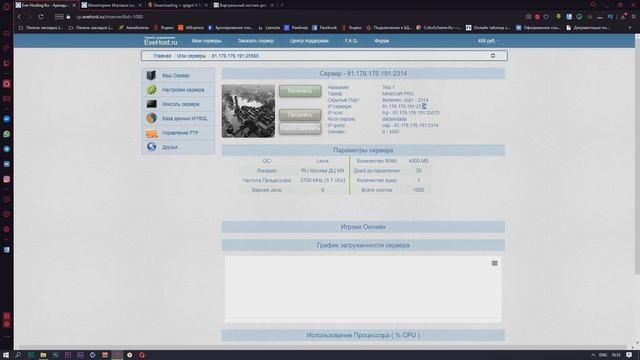The image size is (640, 360).
Task: Open "Настройки сервера" sidebar link
Action: [183, 90]
